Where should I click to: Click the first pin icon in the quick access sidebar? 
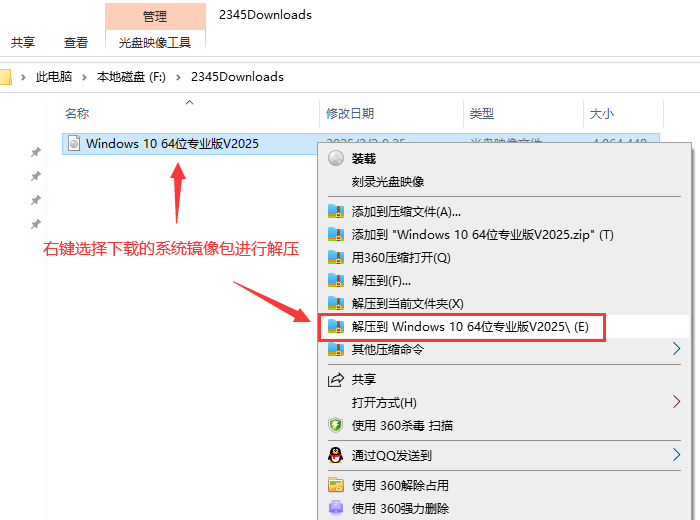(x=36, y=152)
